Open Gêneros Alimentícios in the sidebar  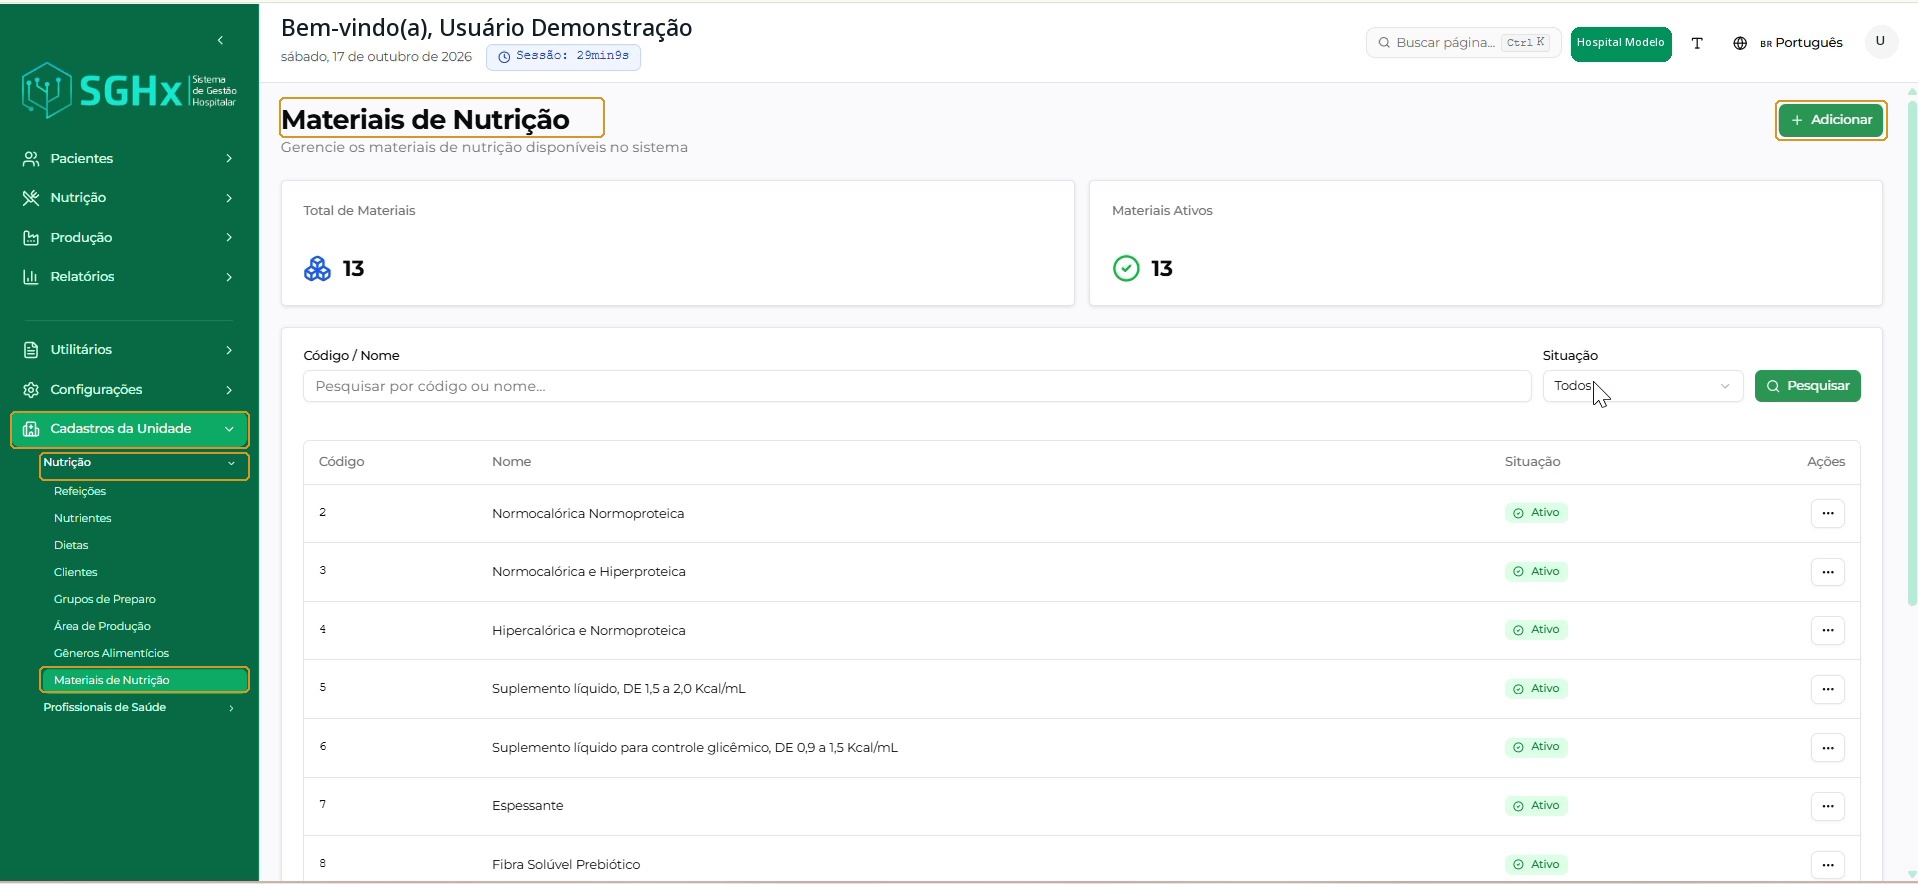(111, 654)
